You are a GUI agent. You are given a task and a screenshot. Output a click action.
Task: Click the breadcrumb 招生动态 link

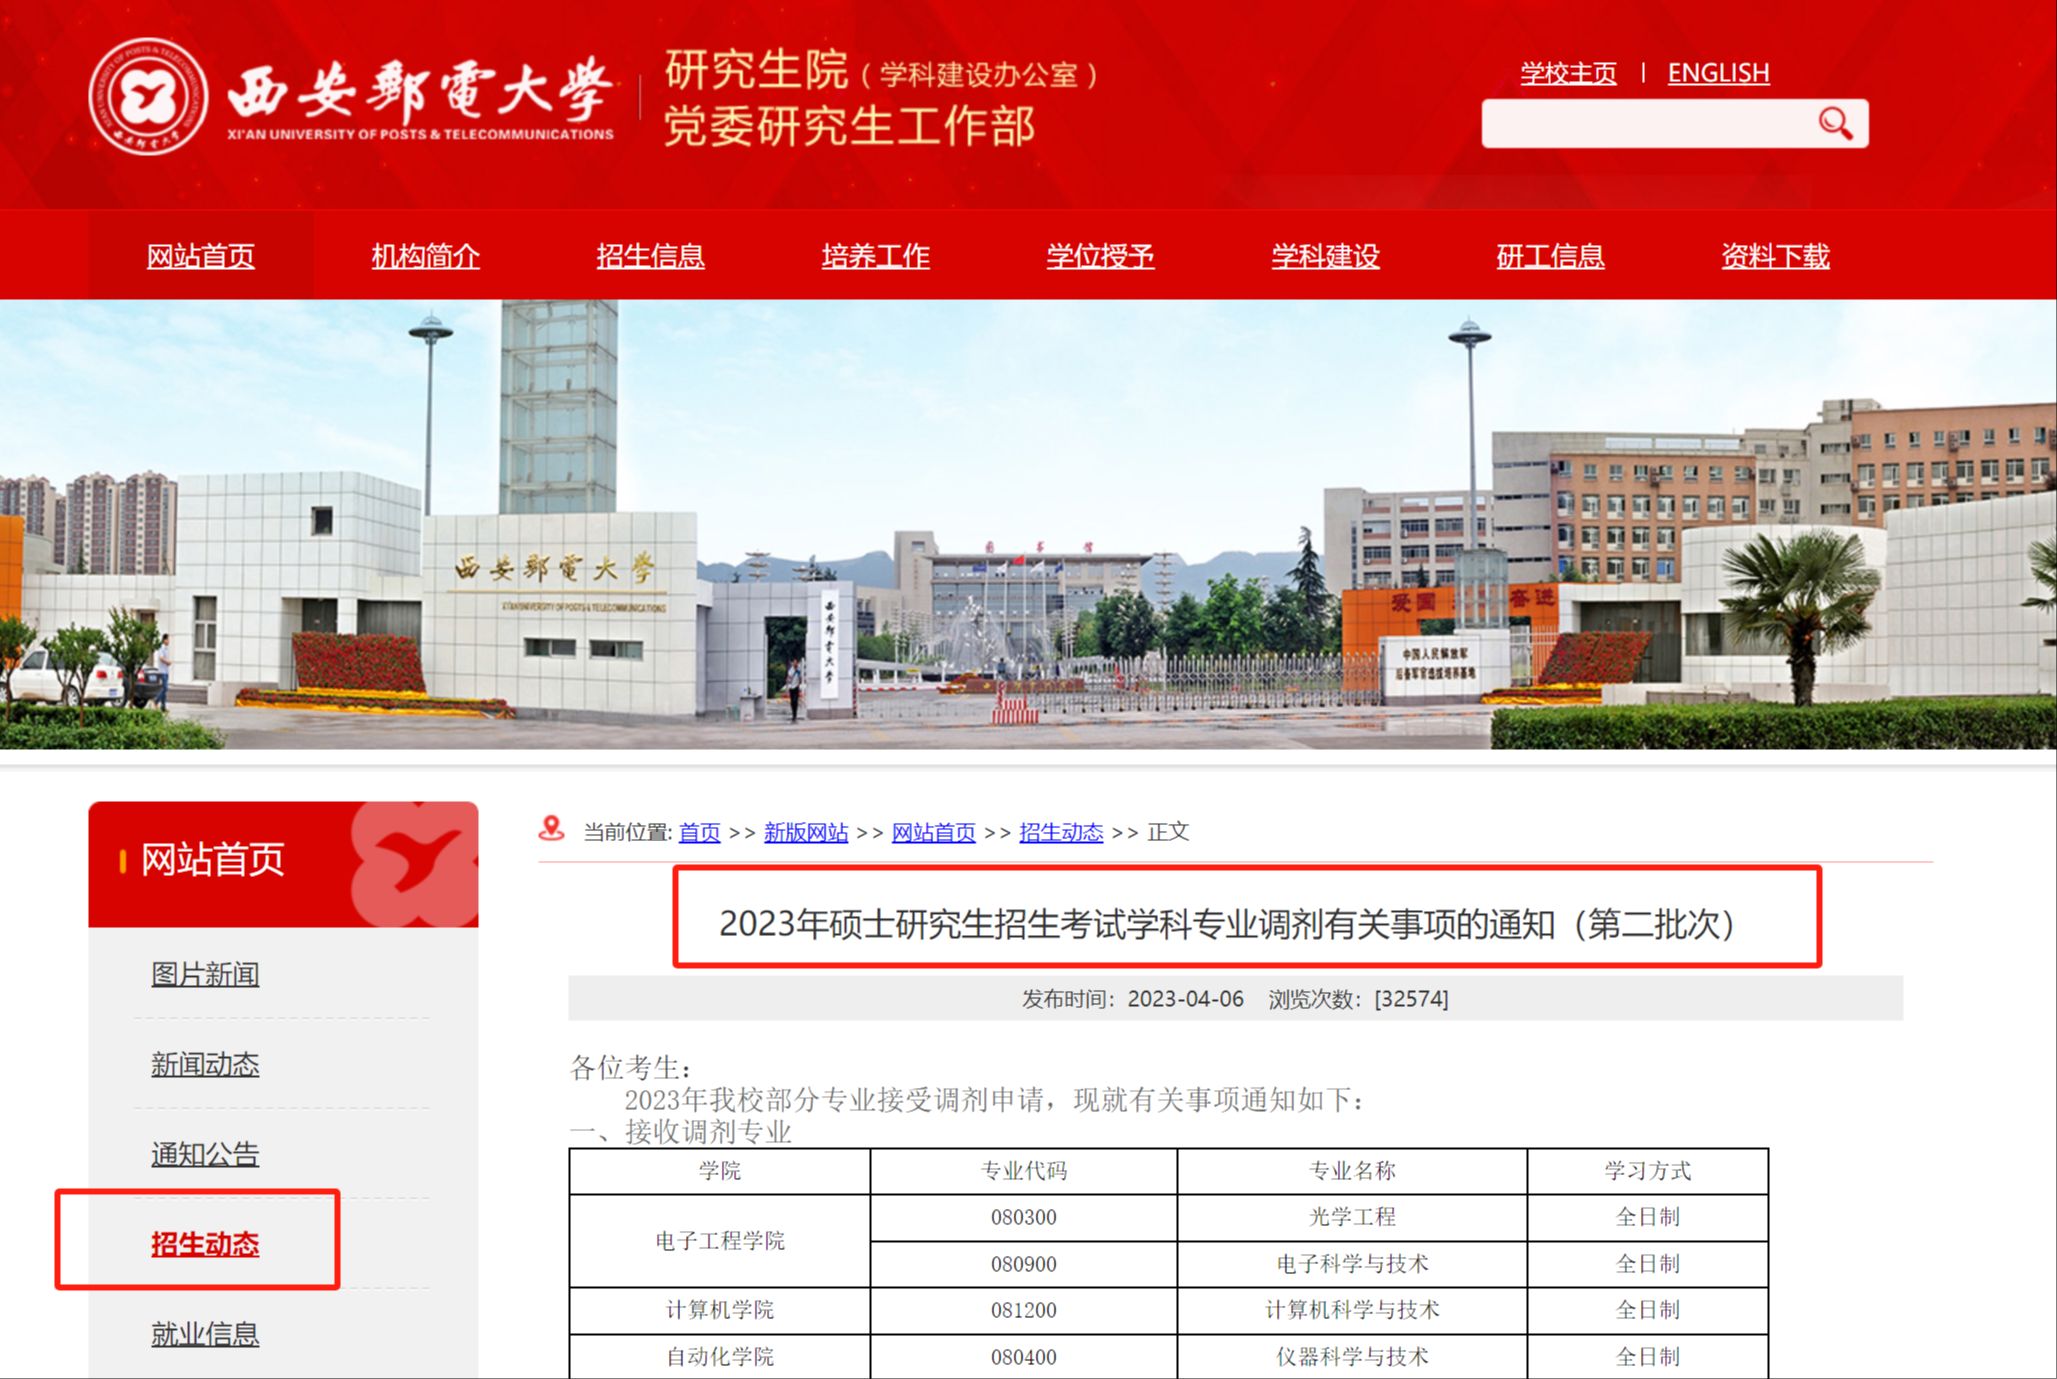coord(1061,832)
